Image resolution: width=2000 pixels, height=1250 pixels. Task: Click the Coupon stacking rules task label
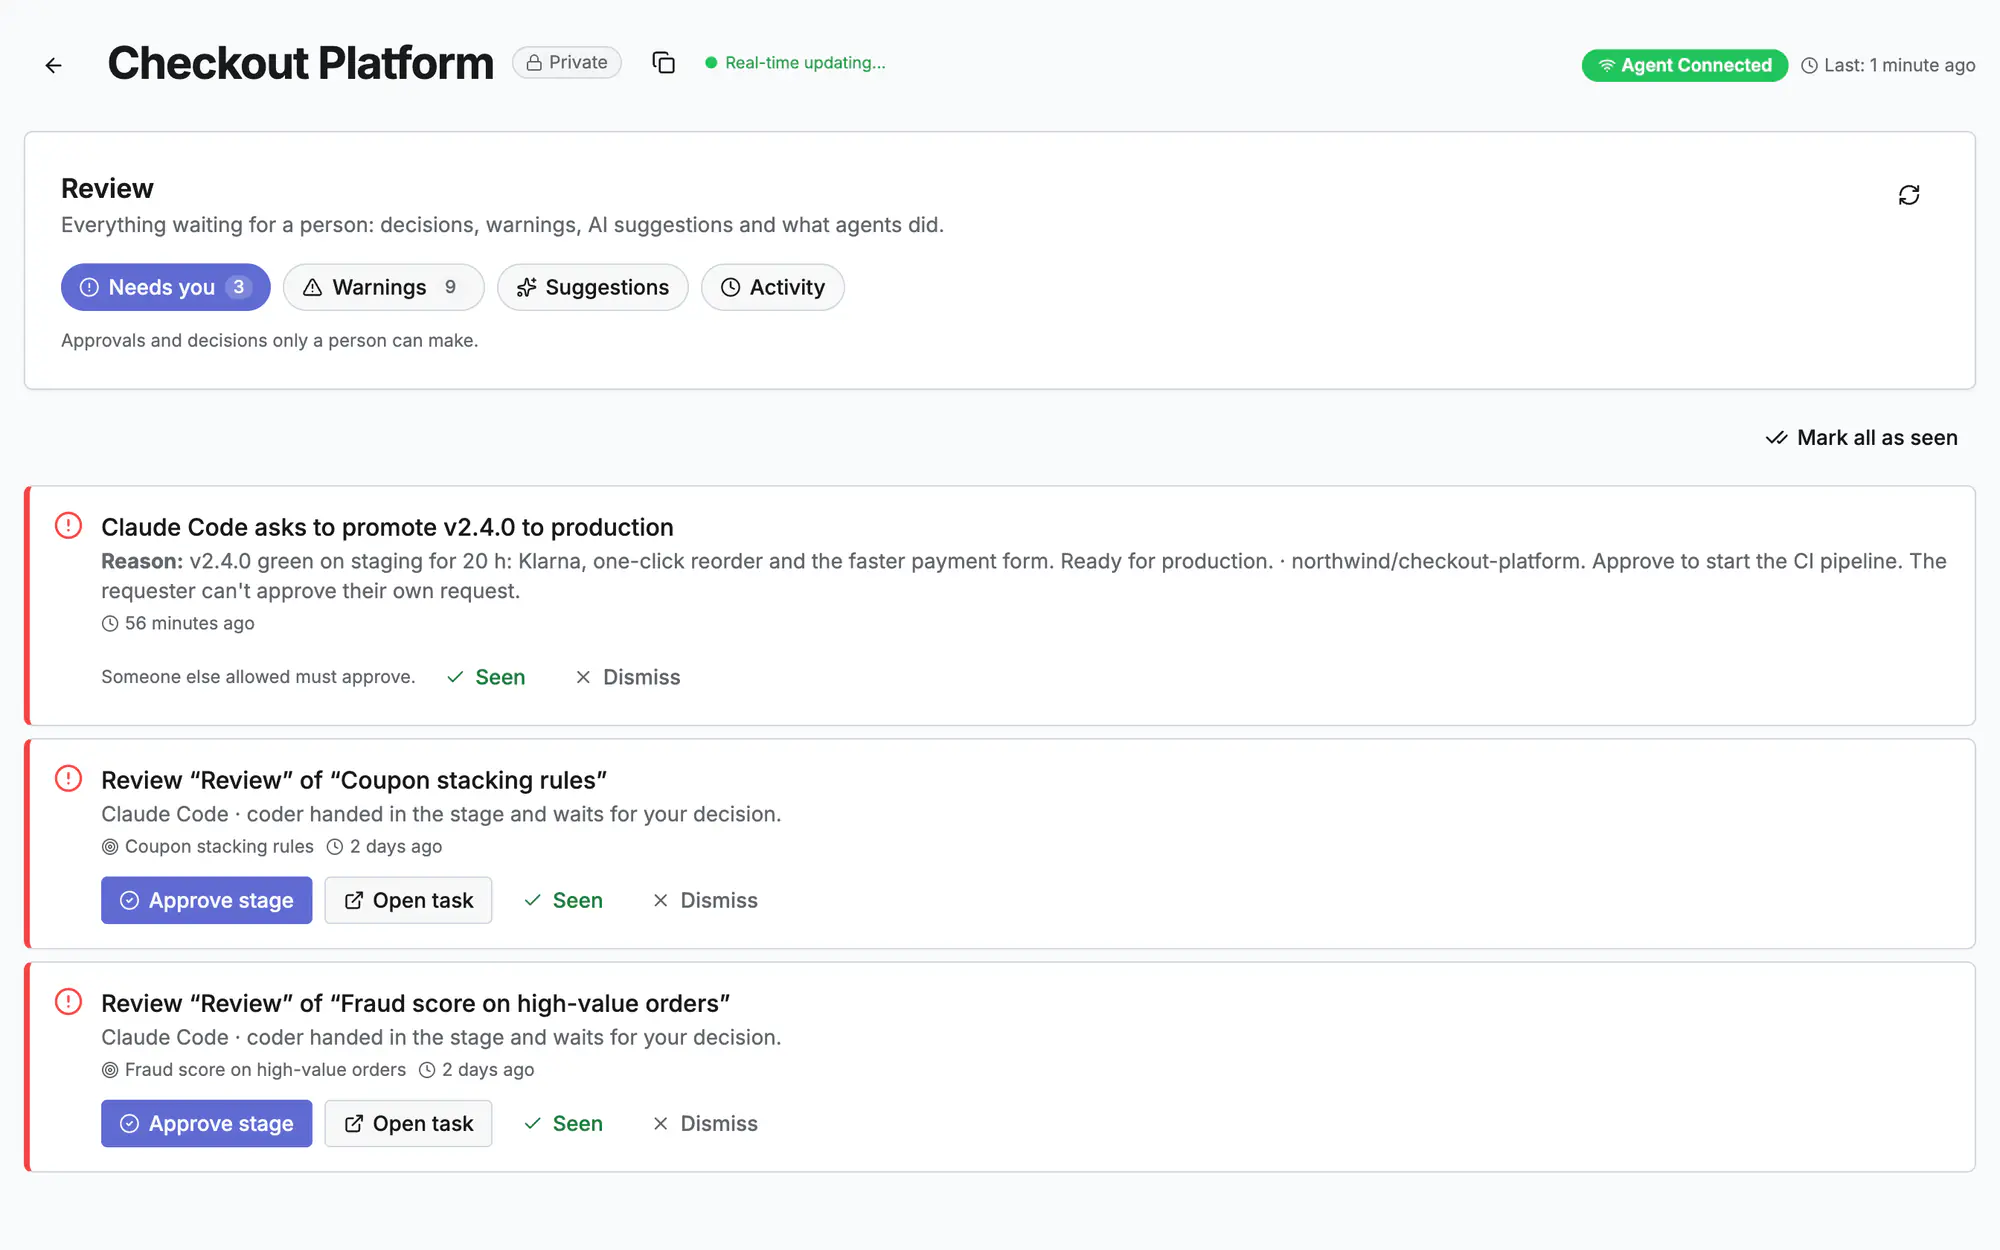point(208,846)
